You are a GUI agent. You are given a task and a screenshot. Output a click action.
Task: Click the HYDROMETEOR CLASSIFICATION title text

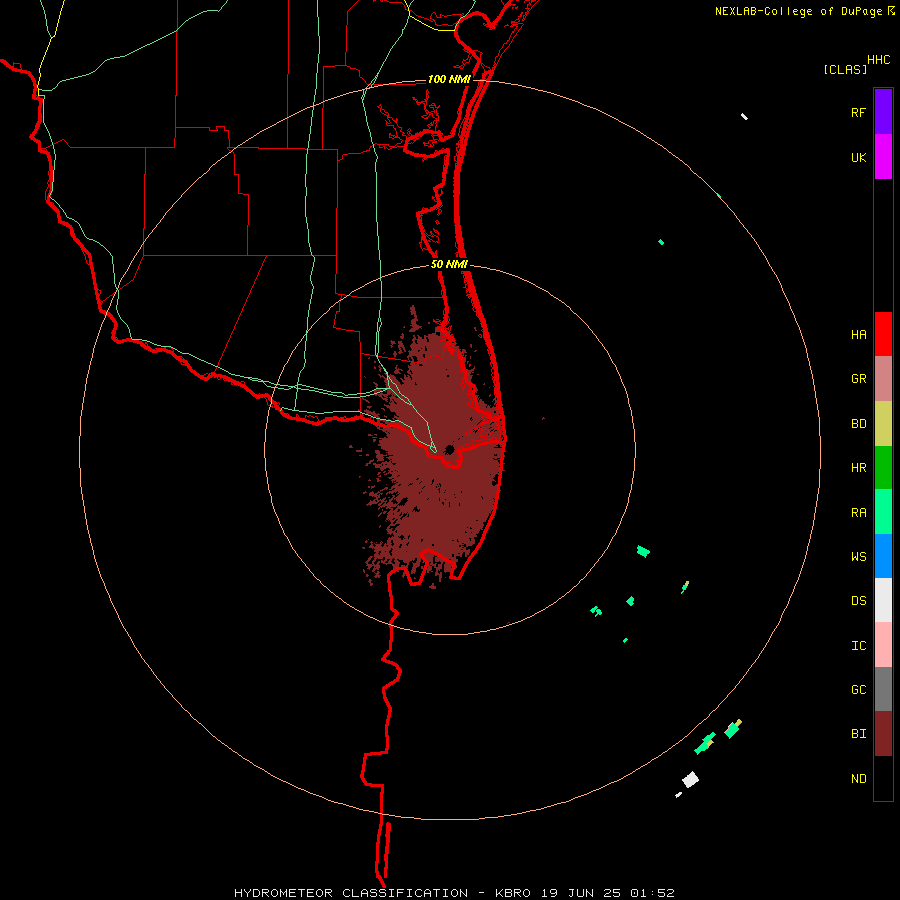coord(351,893)
